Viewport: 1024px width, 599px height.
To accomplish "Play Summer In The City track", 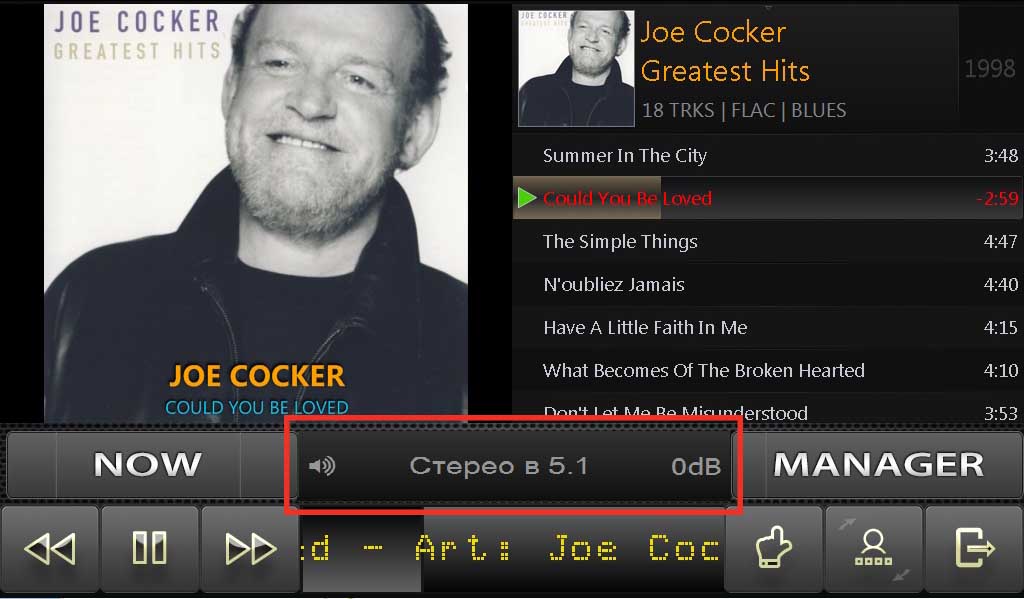I will [x=767, y=155].
